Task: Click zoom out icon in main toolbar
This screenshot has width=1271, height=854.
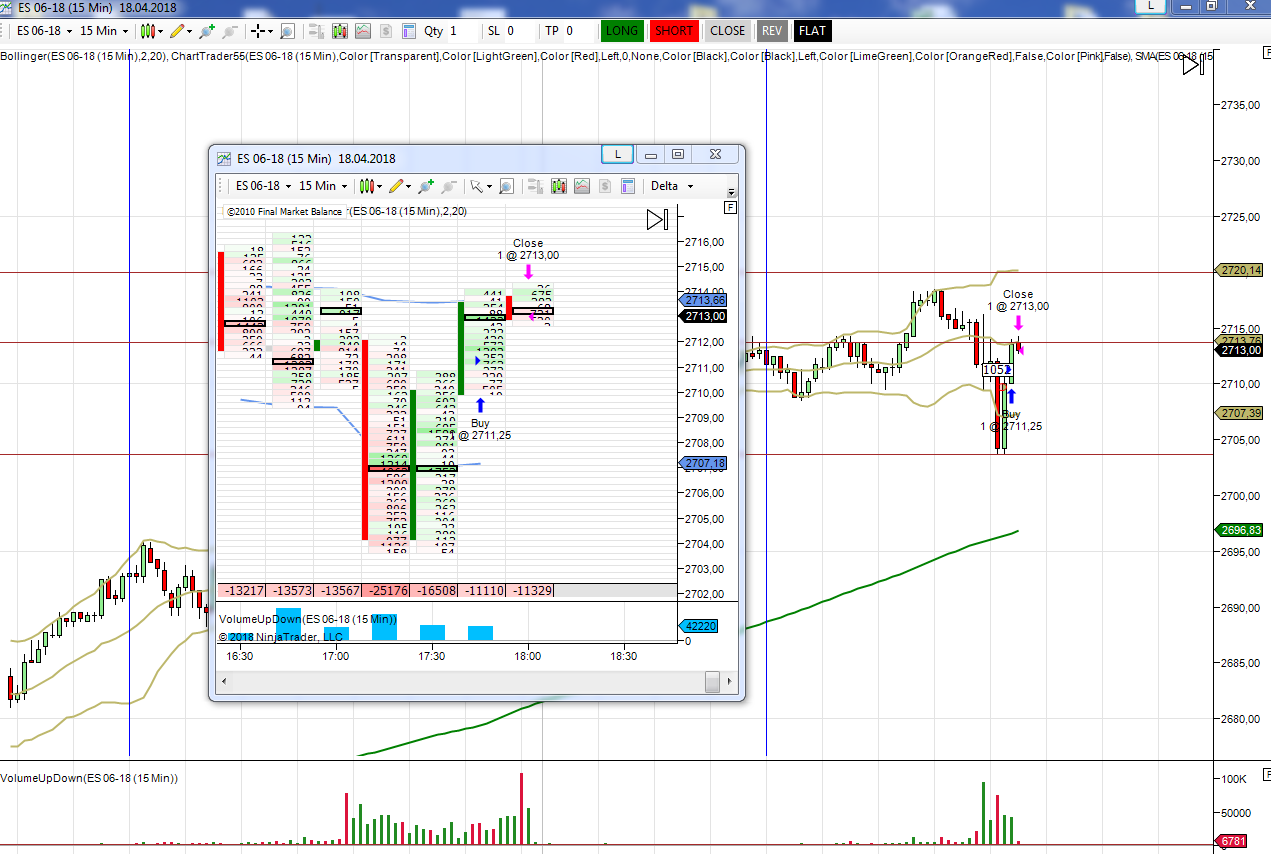Action: [229, 31]
